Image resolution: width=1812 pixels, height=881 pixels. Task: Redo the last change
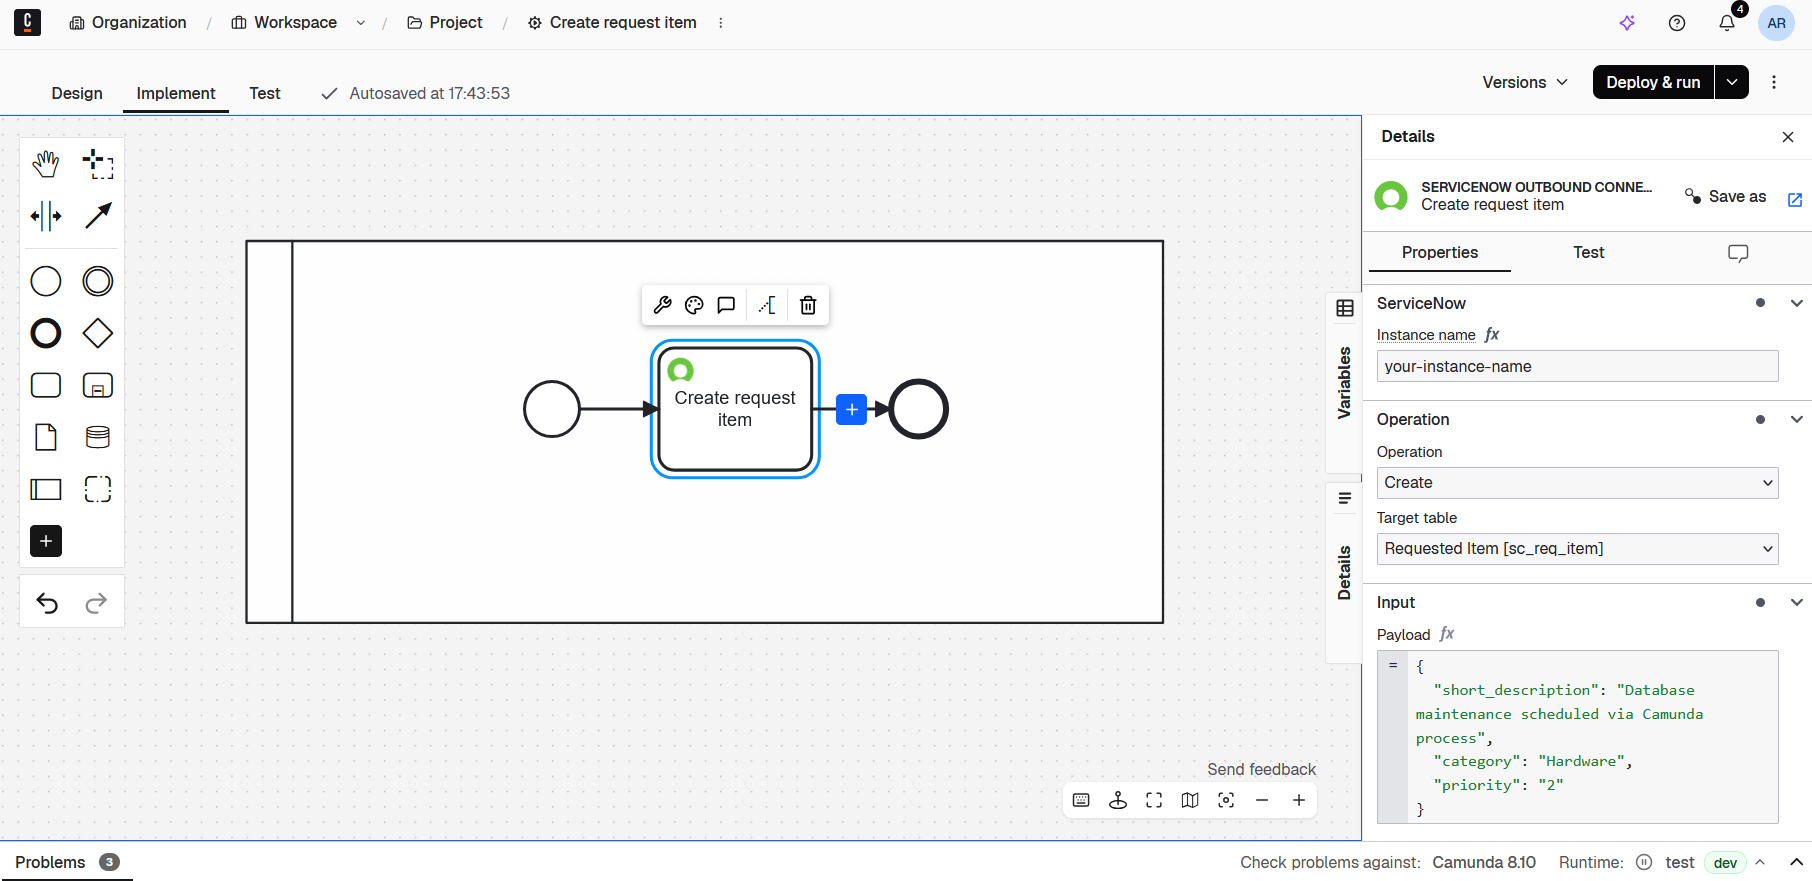pyautogui.click(x=96, y=603)
